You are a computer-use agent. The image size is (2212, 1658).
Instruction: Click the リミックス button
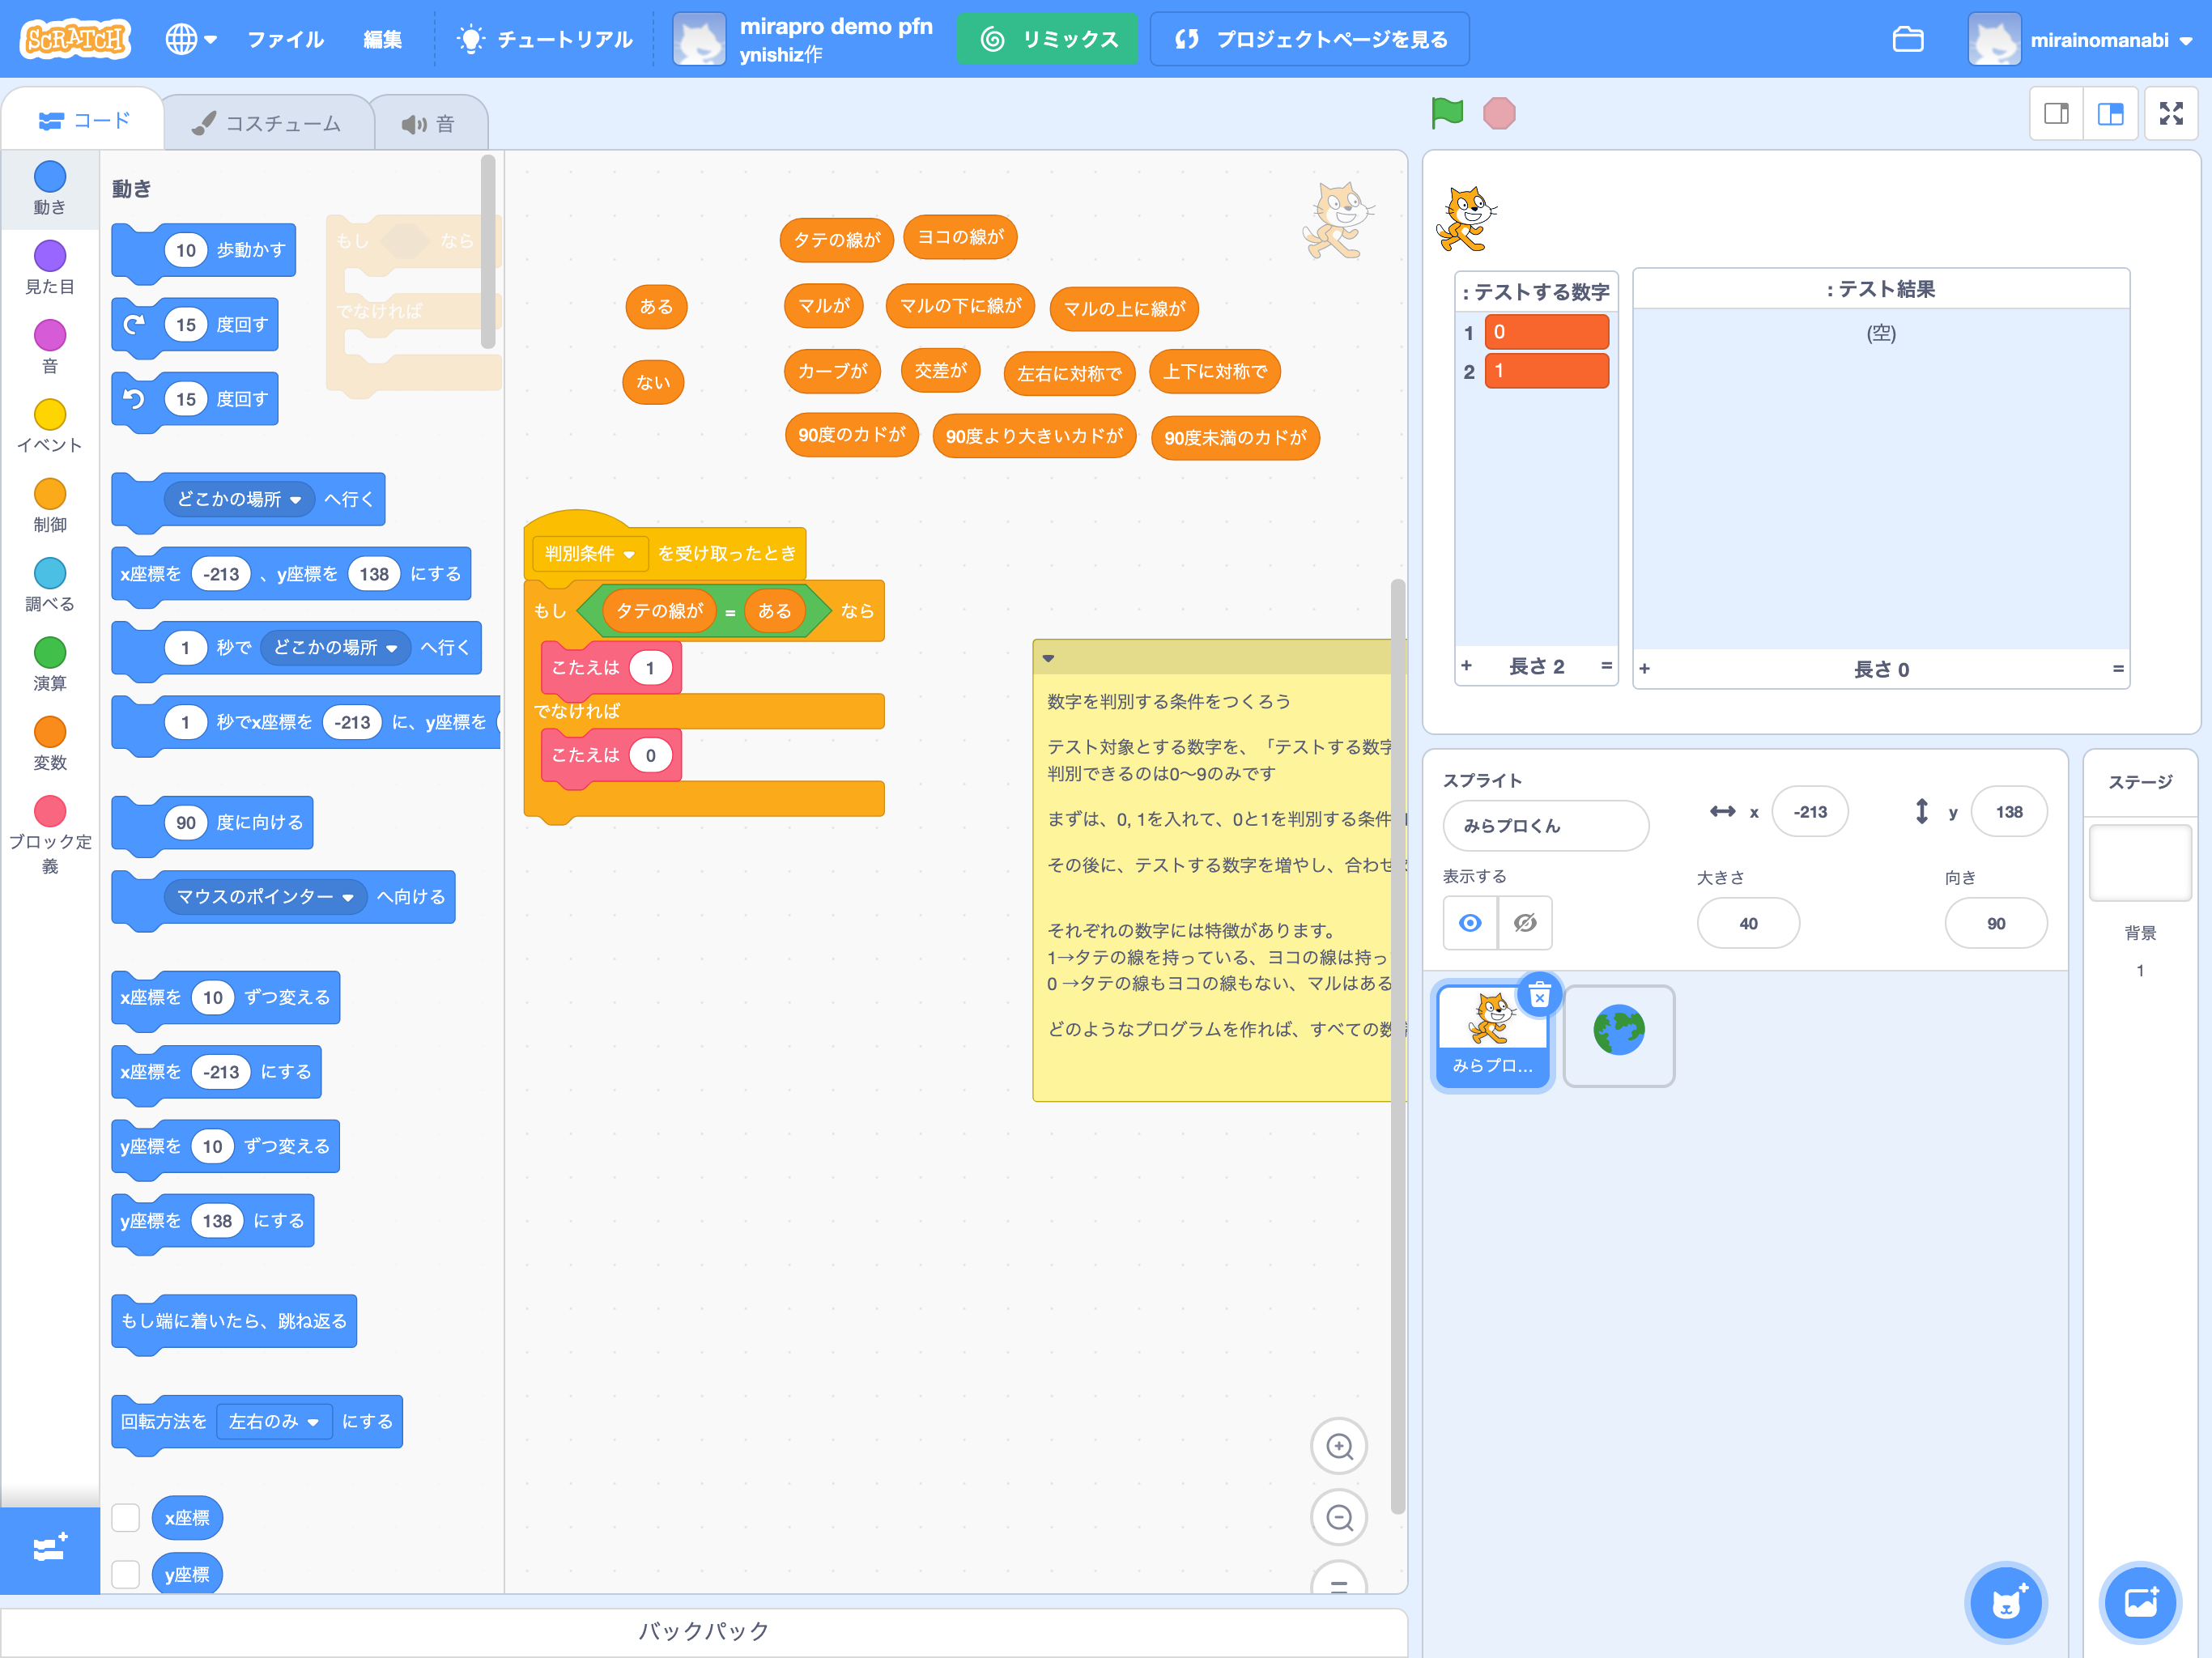[1047, 39]
